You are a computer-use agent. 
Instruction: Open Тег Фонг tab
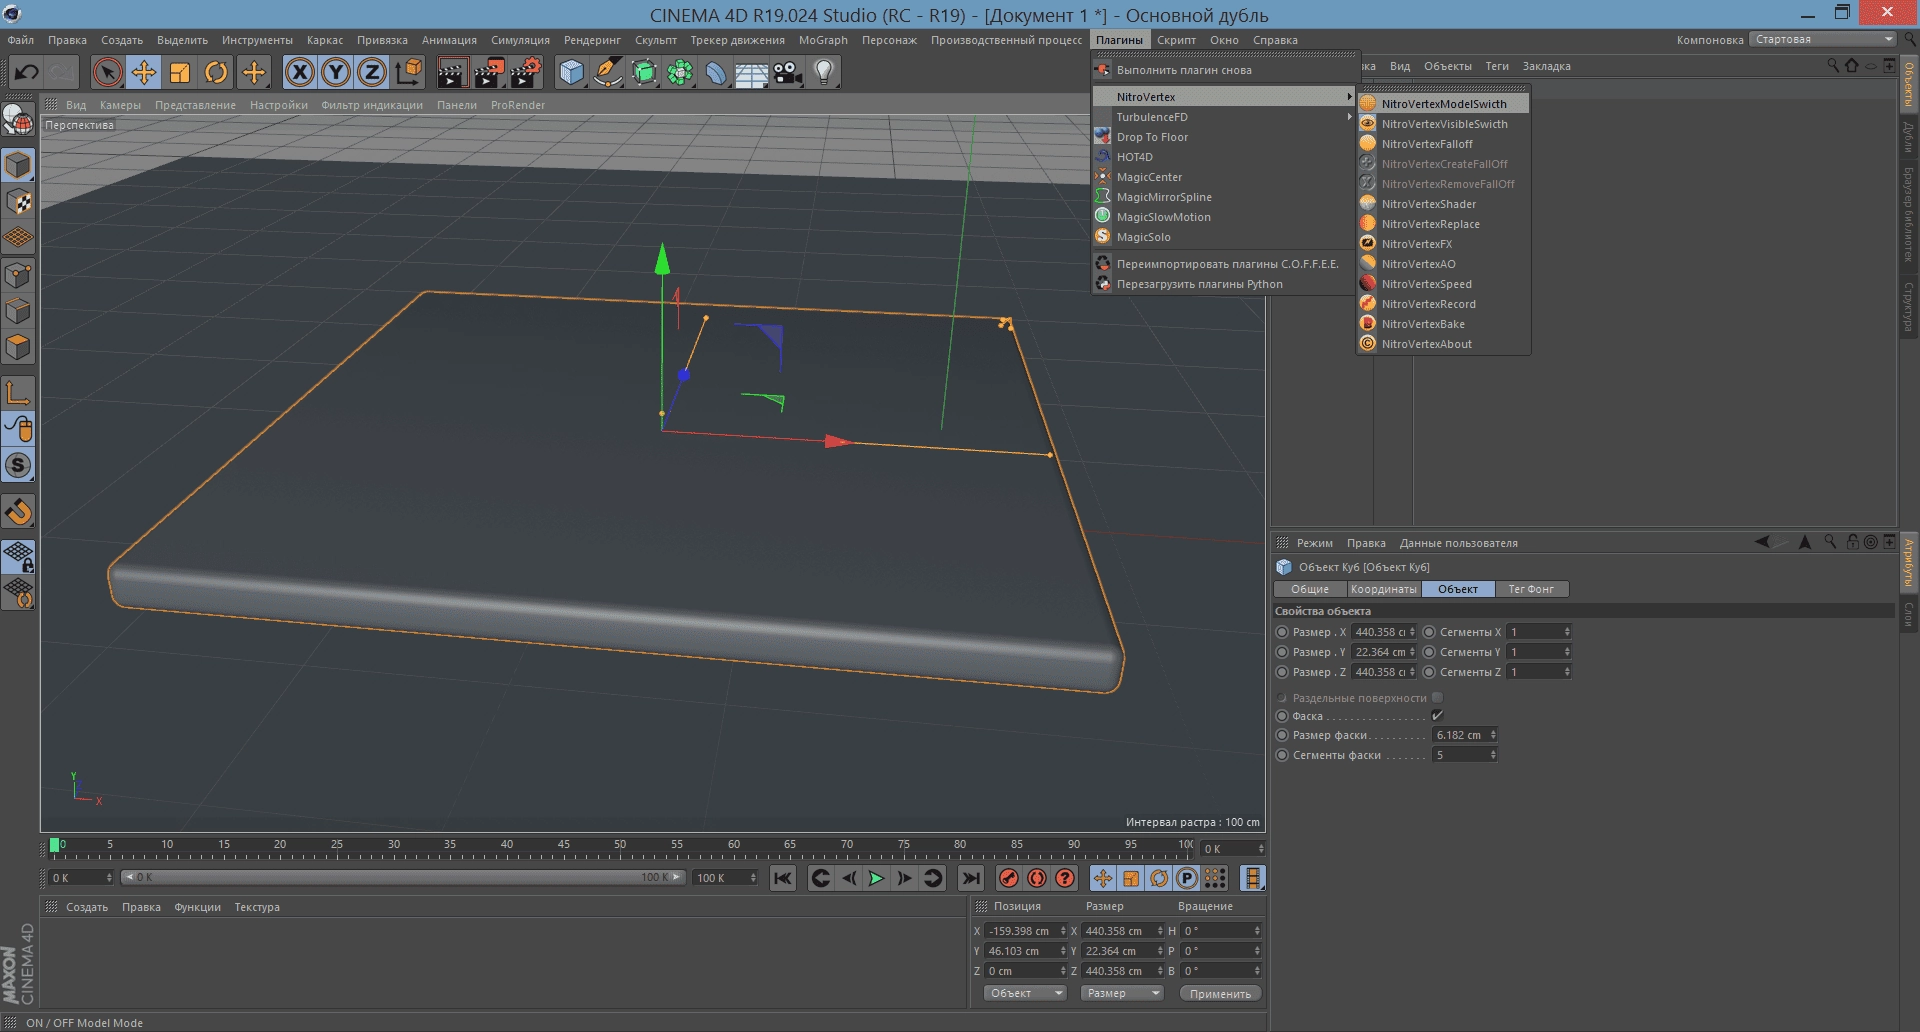tap(1531, 589)
